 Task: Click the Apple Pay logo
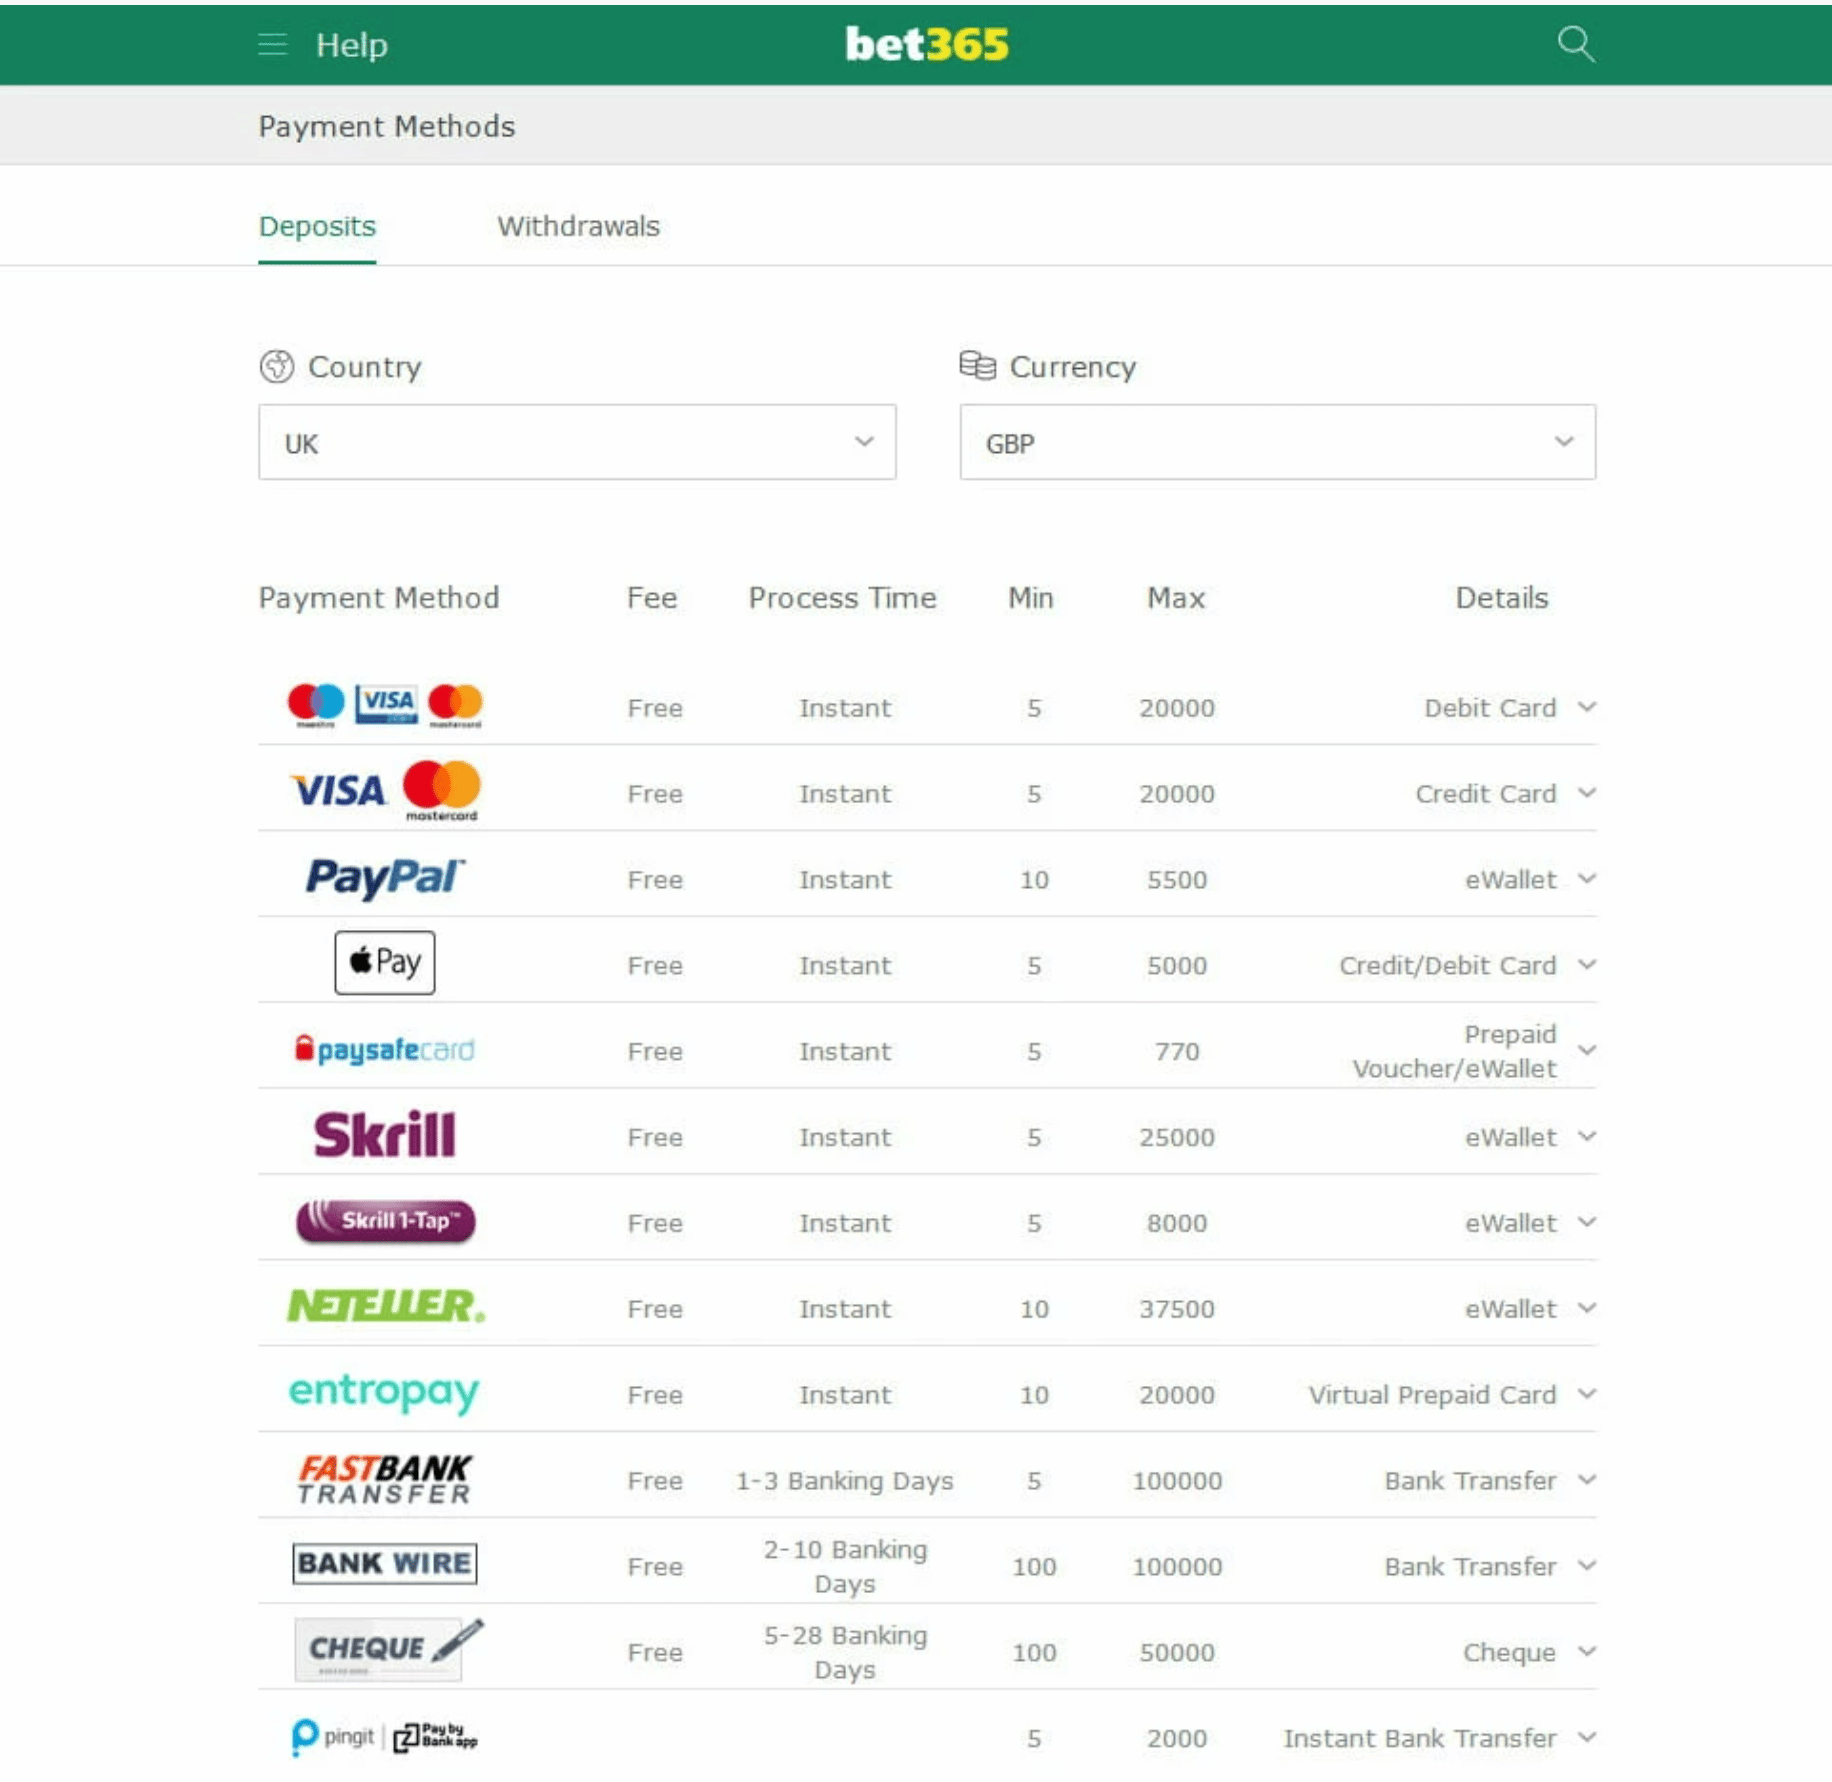[x=385, y=963]
